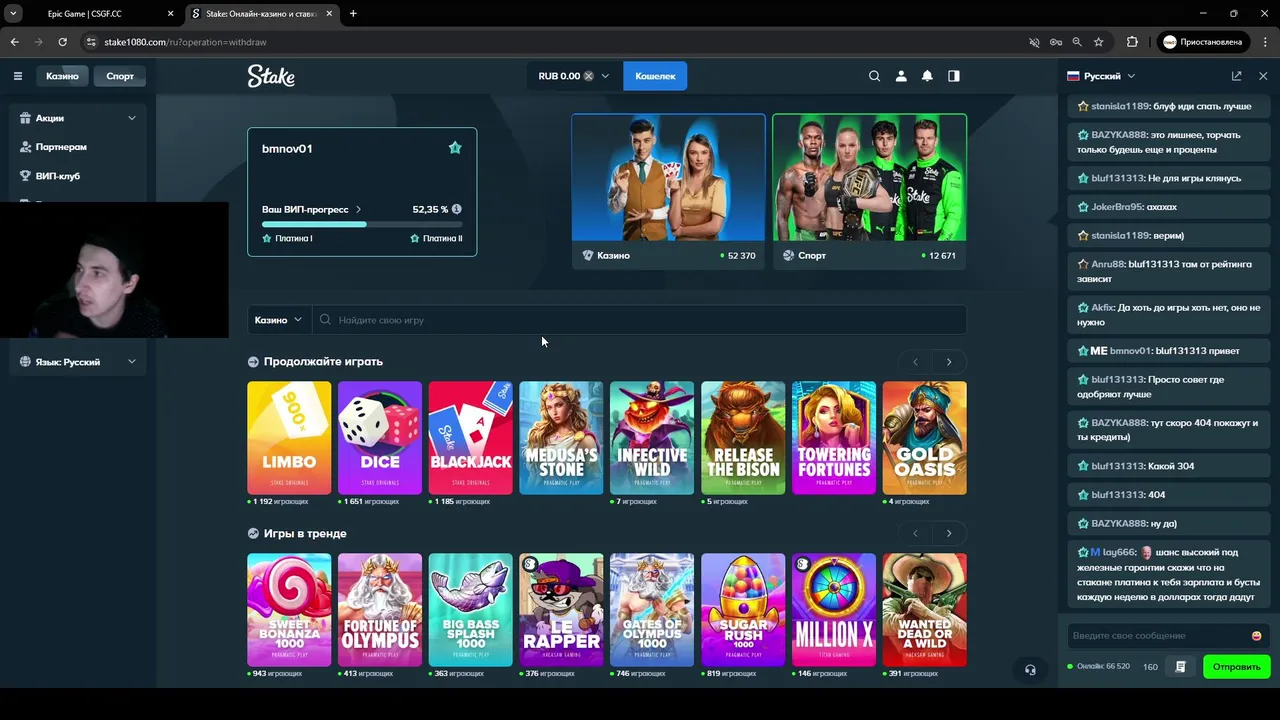Screen dimensions: 1280x720
Task: Open the Казино banner card
Action: pyautogui.click(x=668, y=192)
